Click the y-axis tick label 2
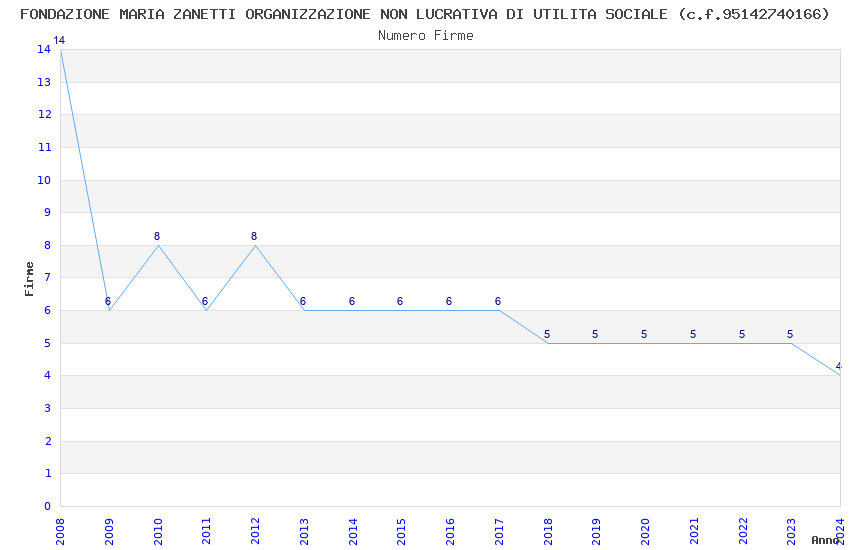Image resolution: width=850 pixels, height=550 pixels. 47,441
